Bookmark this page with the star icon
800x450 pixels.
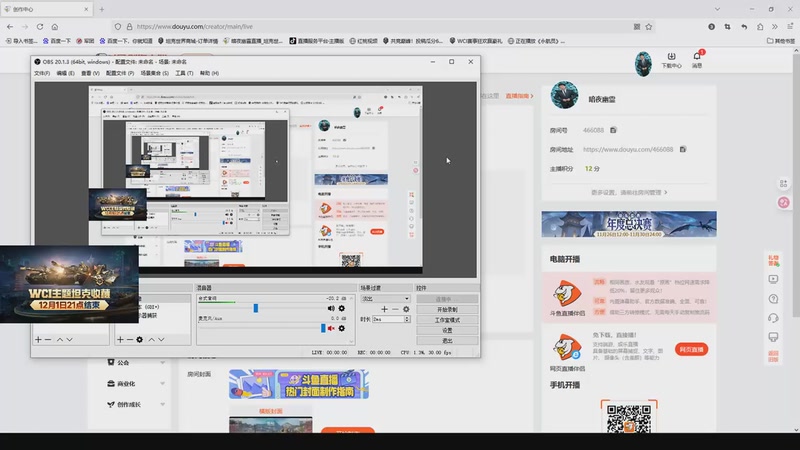tap(648, 27)
